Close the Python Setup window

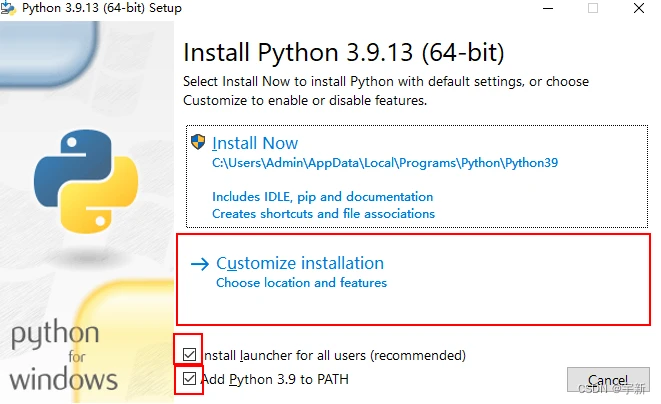(638, 8)
